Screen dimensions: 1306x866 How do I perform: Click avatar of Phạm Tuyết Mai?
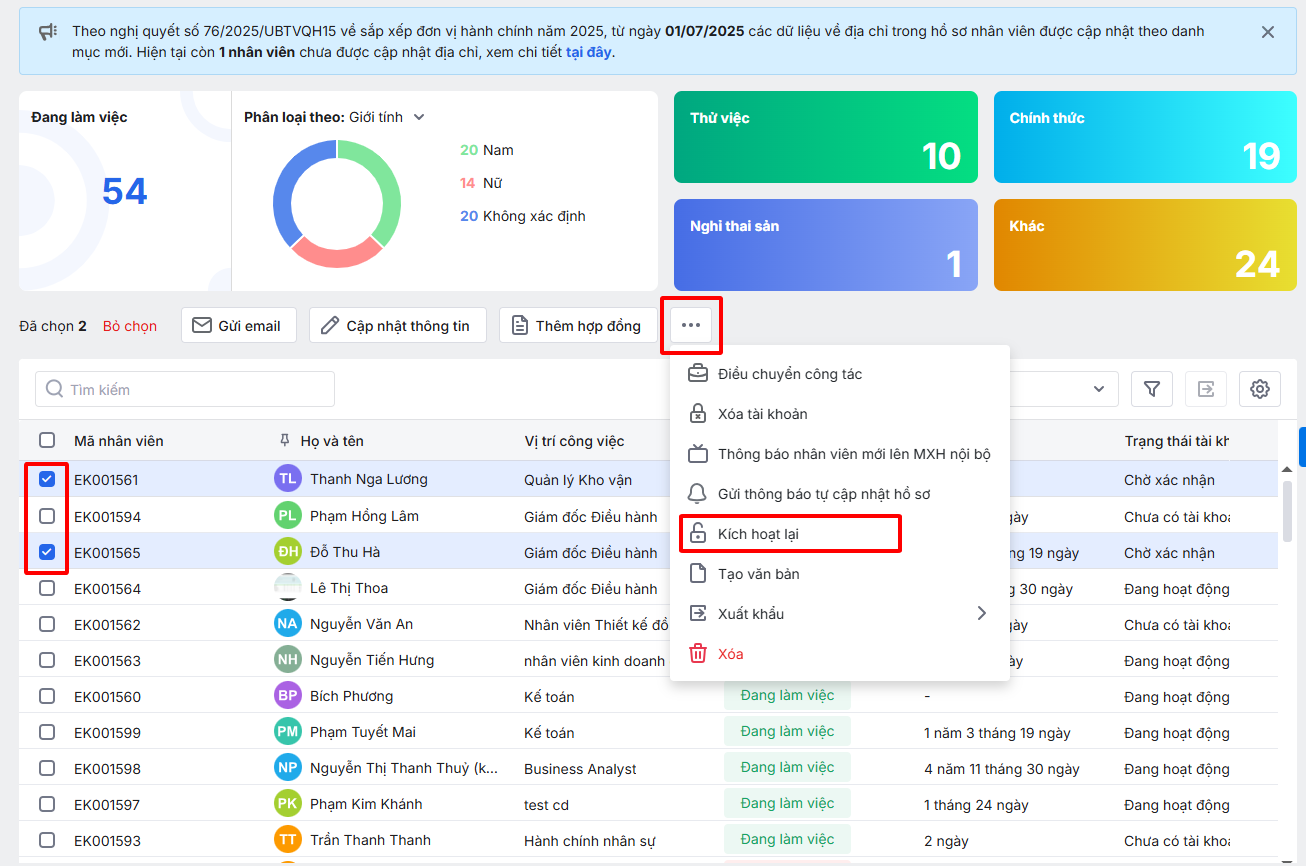point(287,732)
